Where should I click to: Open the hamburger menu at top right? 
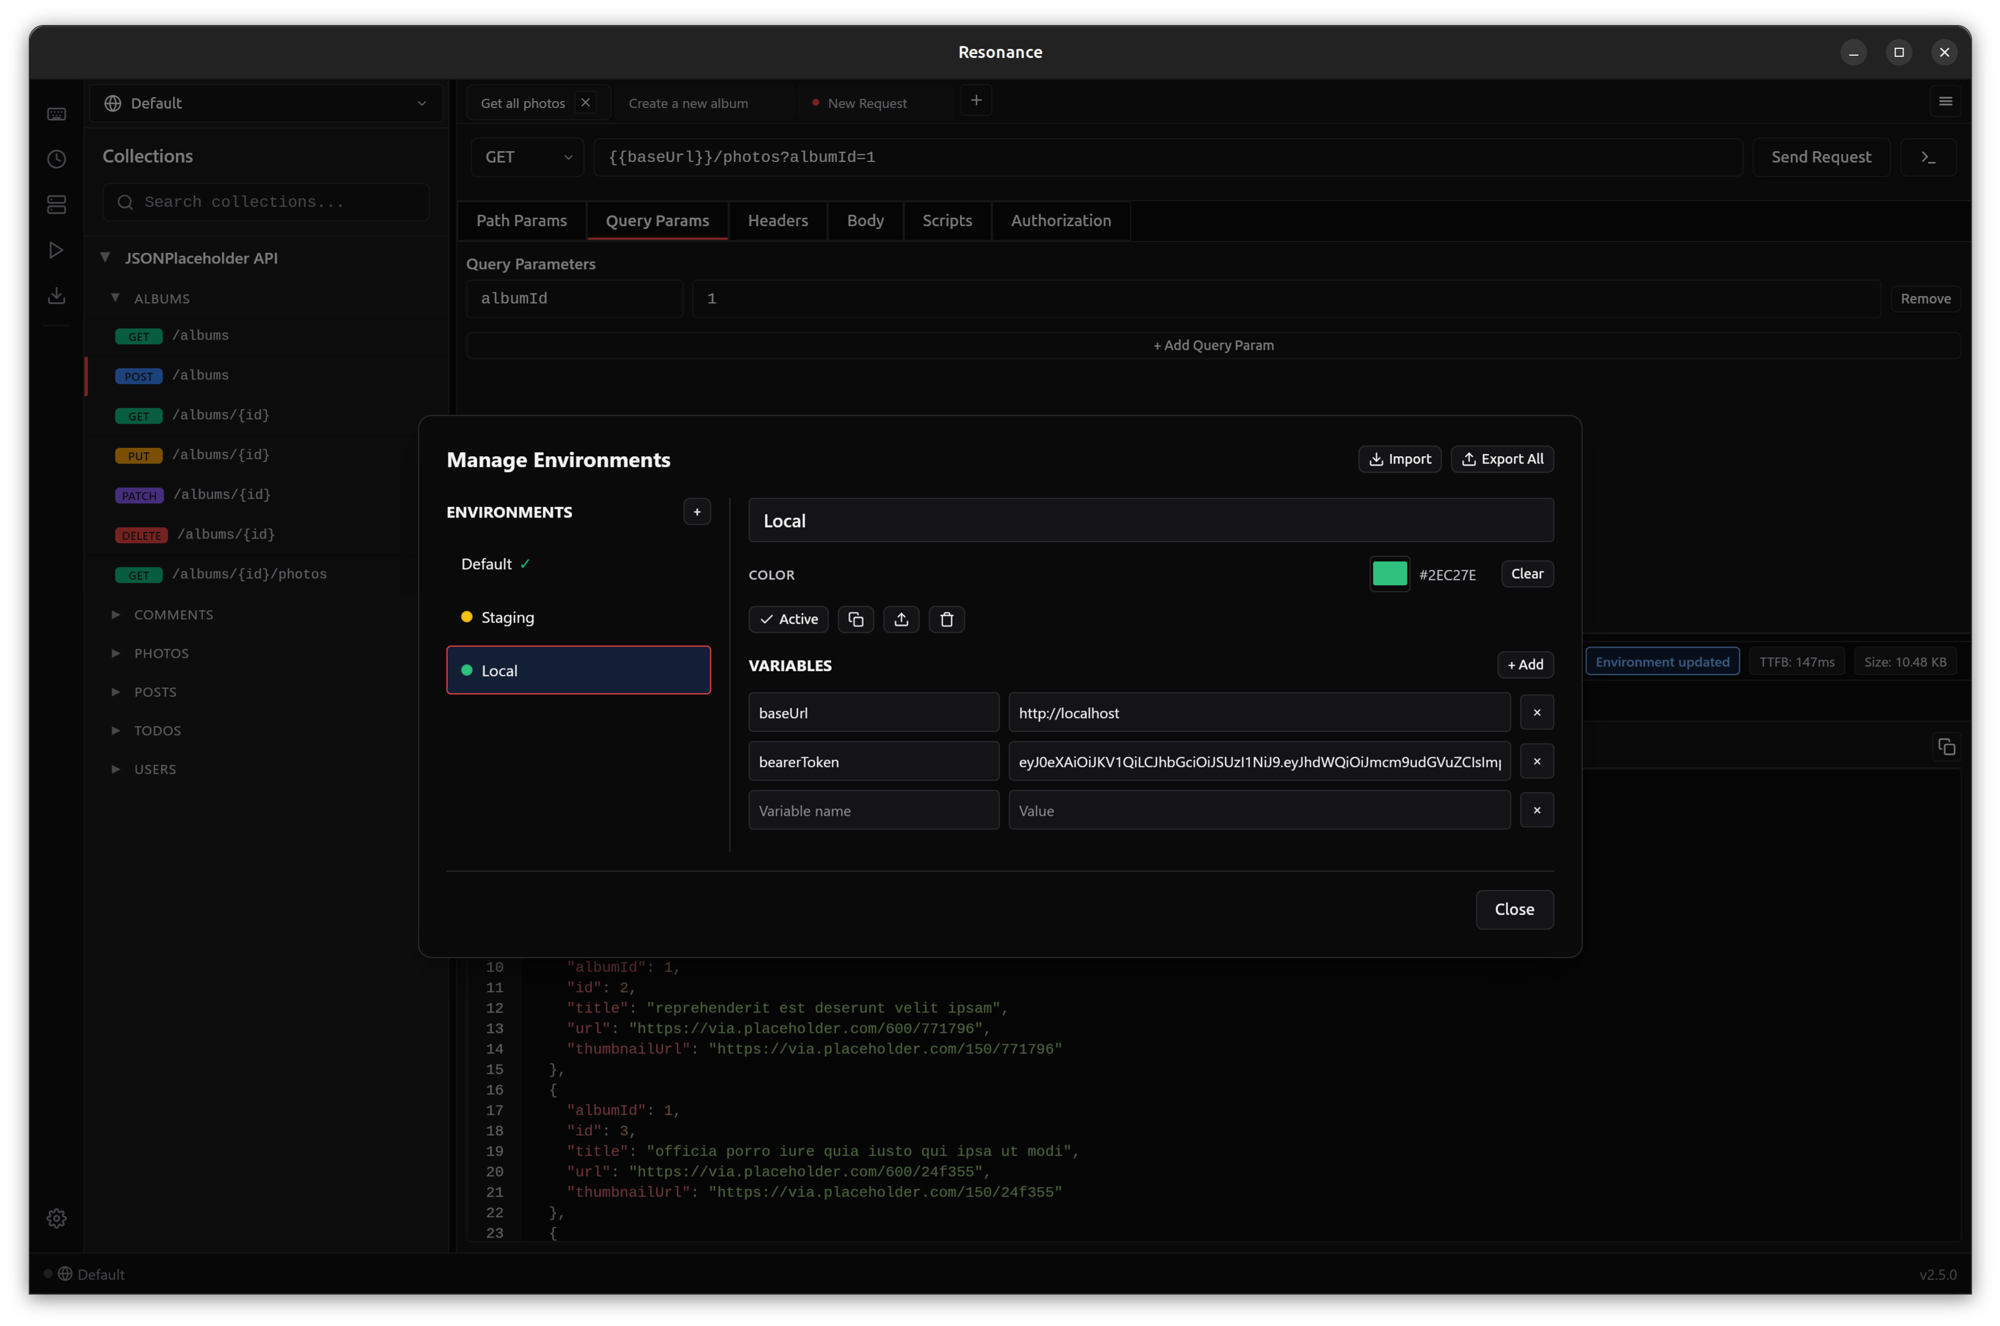[x=1946, y=101]
